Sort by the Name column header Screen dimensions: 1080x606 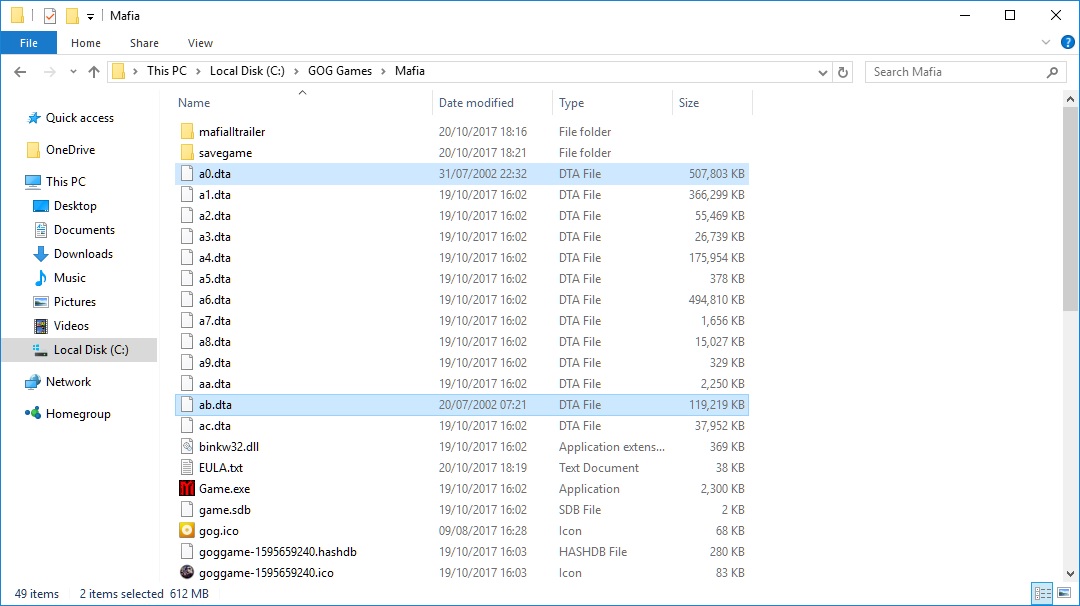tap(194, 103)
